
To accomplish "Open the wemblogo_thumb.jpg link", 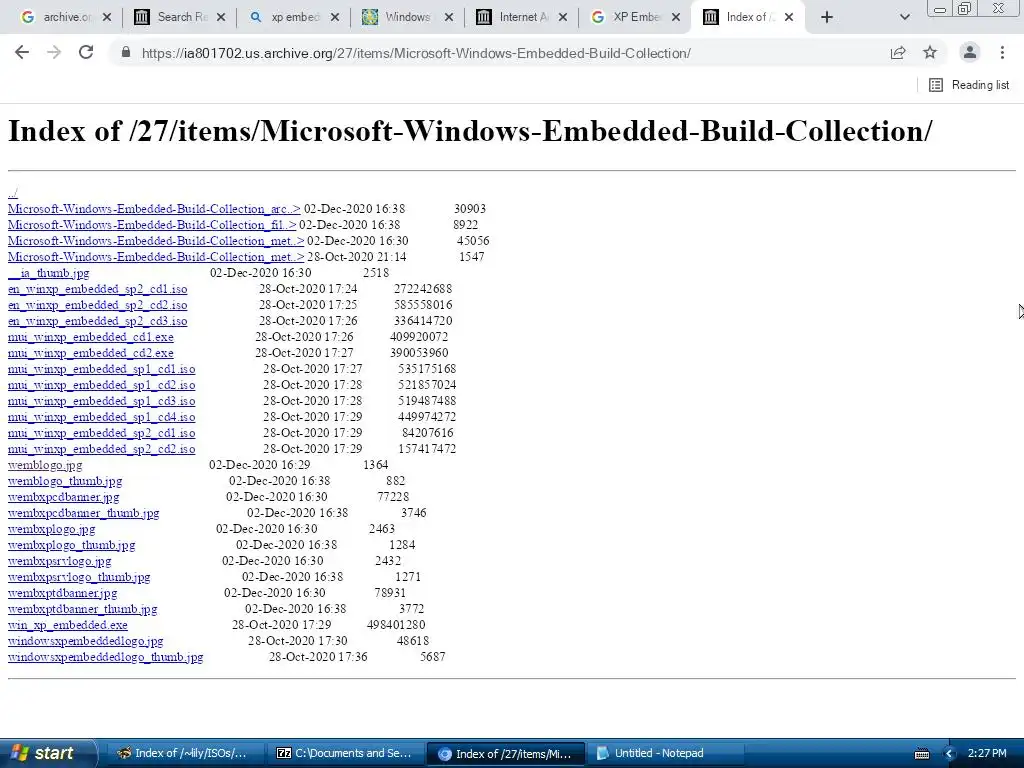I will pos(65,481).
